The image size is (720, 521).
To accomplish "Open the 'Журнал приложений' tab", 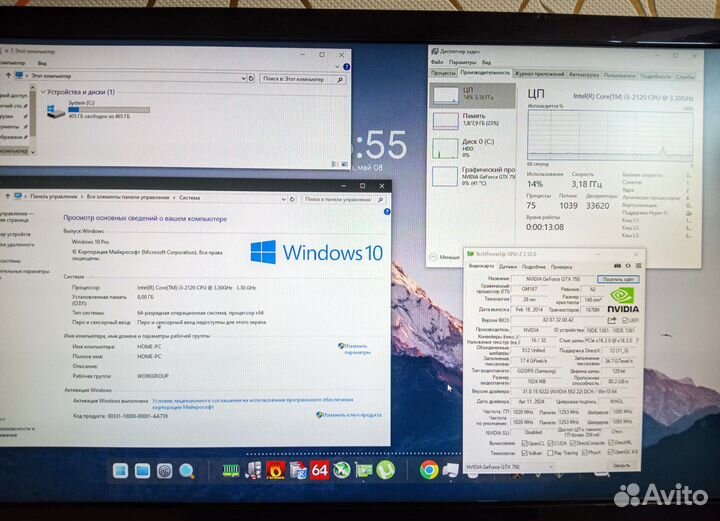I will (x=539, y=74).
